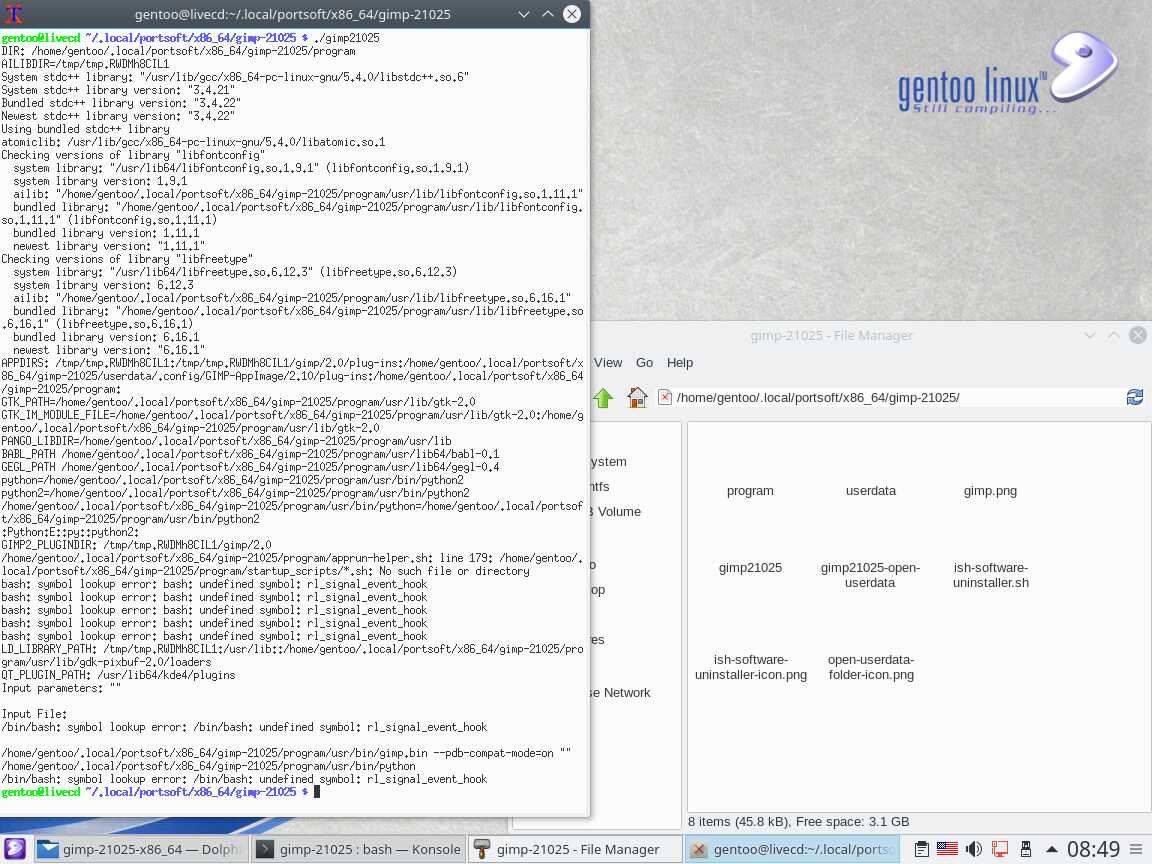
Task: Open the Gentoo application launcher in the taskbar
Action: tap(15, 849)
